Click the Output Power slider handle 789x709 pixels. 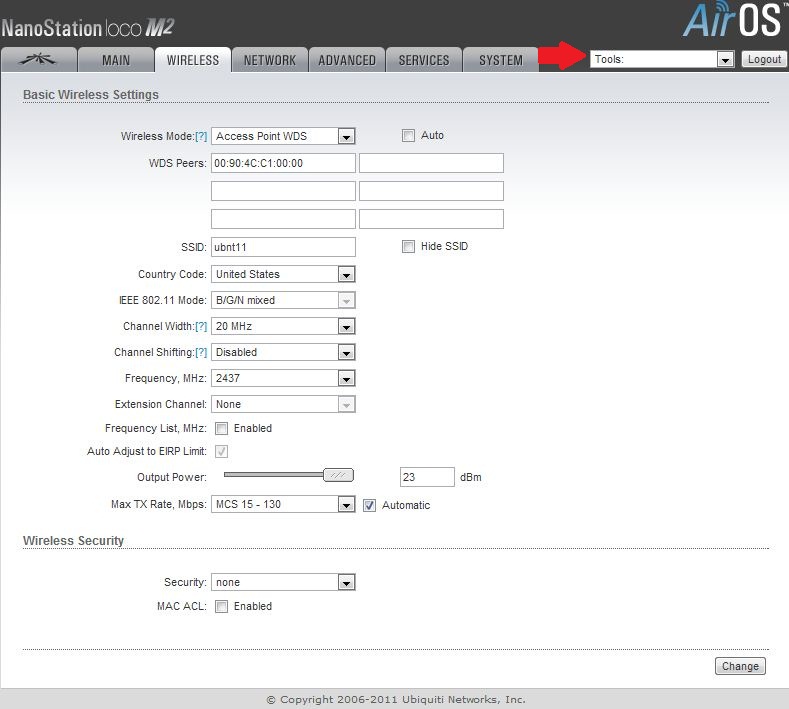coord(340,476)
